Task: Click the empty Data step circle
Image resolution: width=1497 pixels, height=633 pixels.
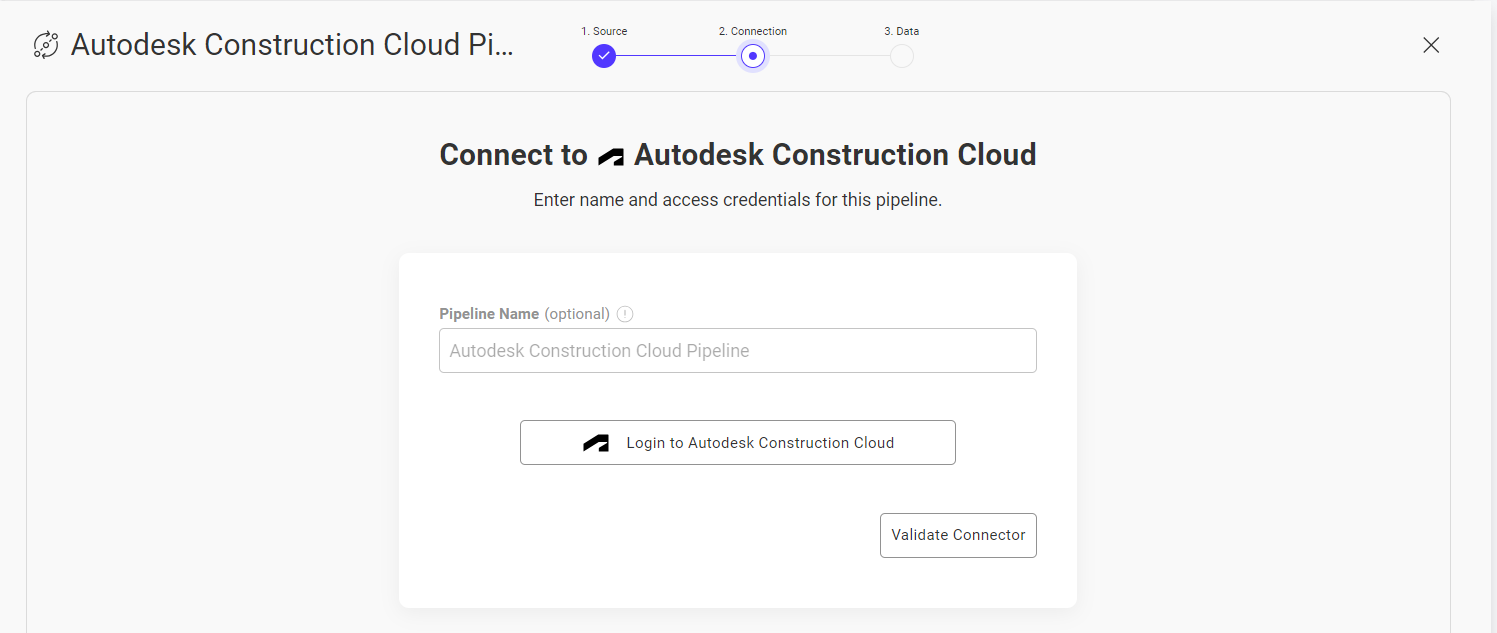Action: click(x=901, y=56)
